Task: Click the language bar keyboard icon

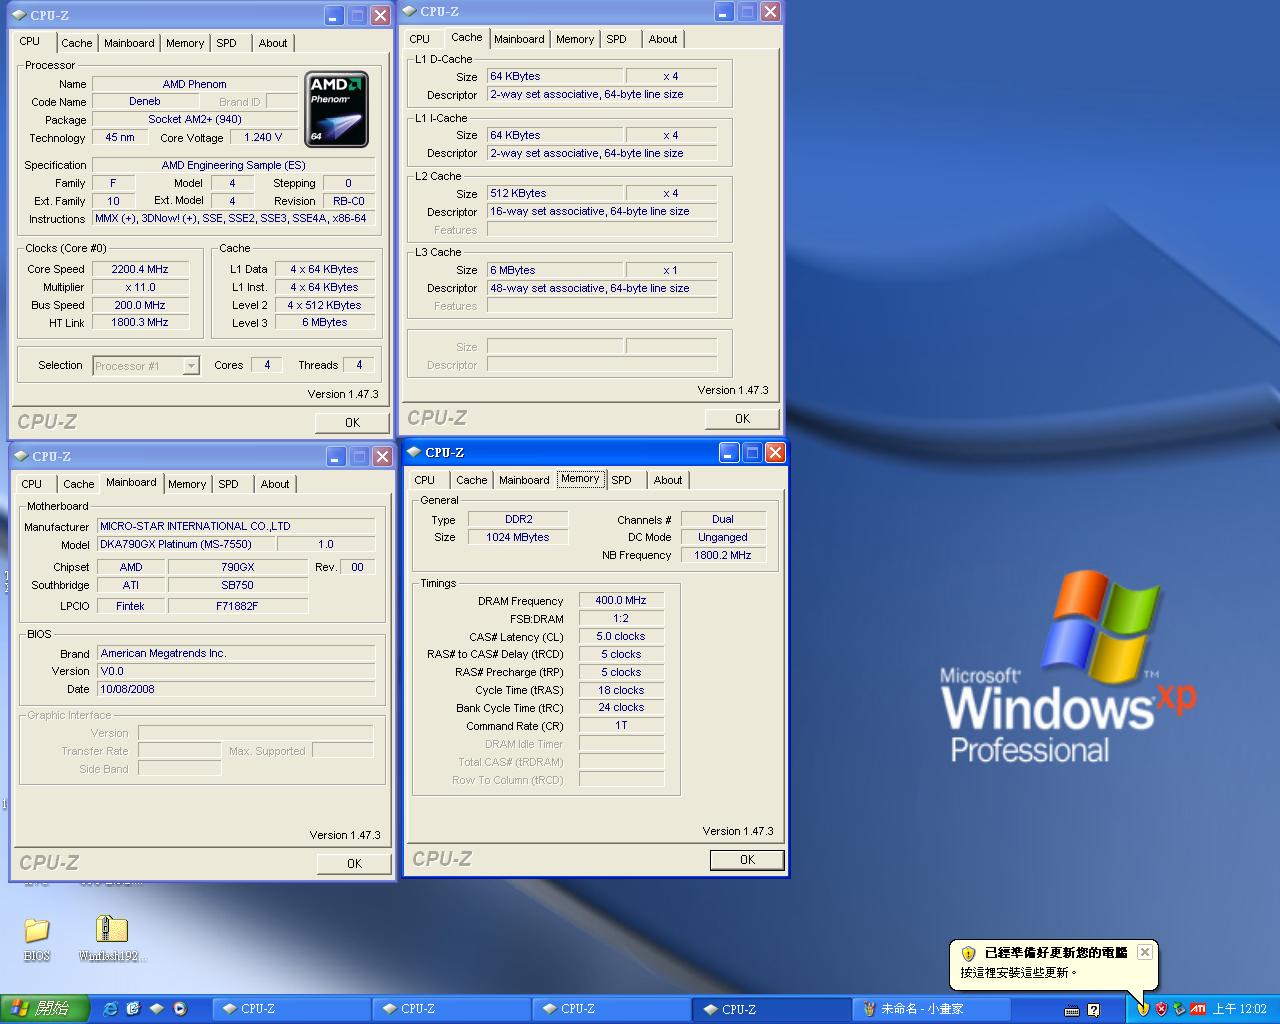Action: [1072, 1010]
